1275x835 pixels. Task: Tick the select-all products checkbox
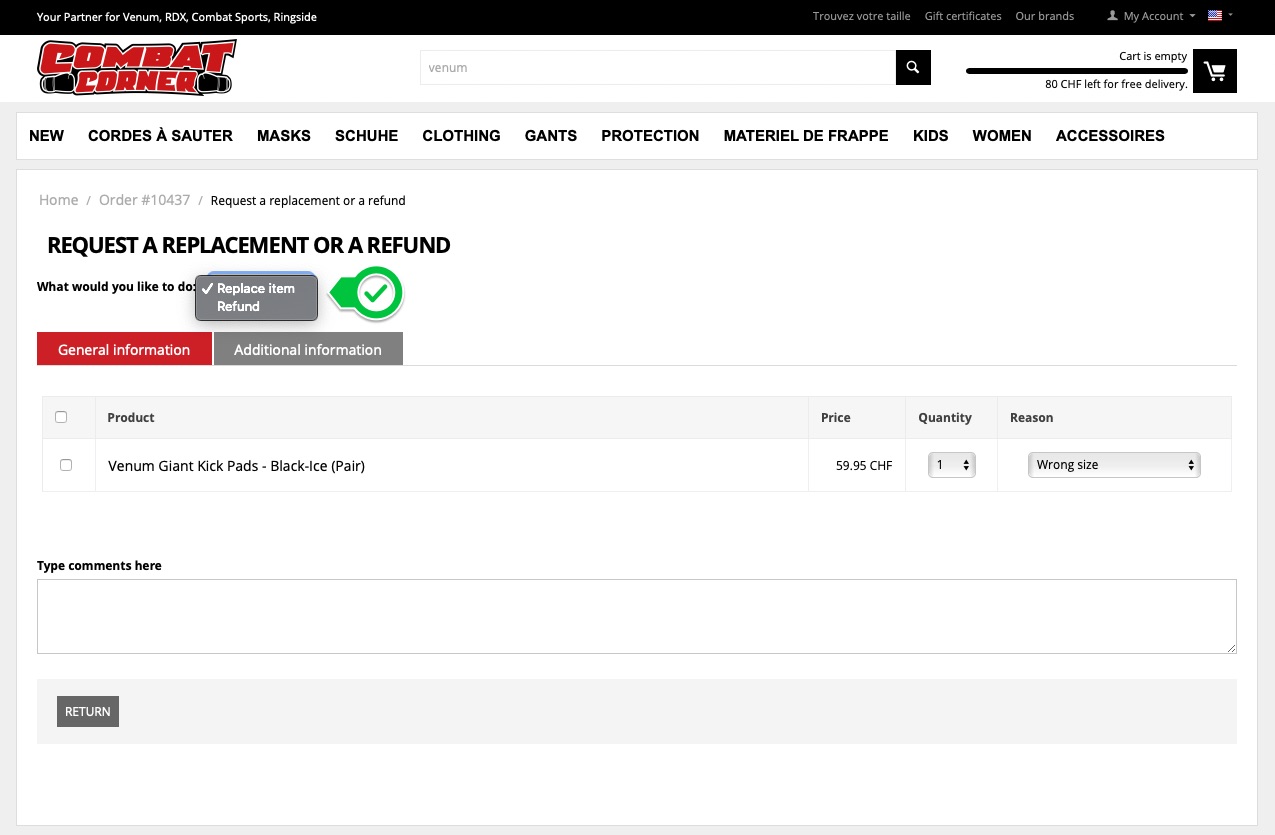point(61,417)
